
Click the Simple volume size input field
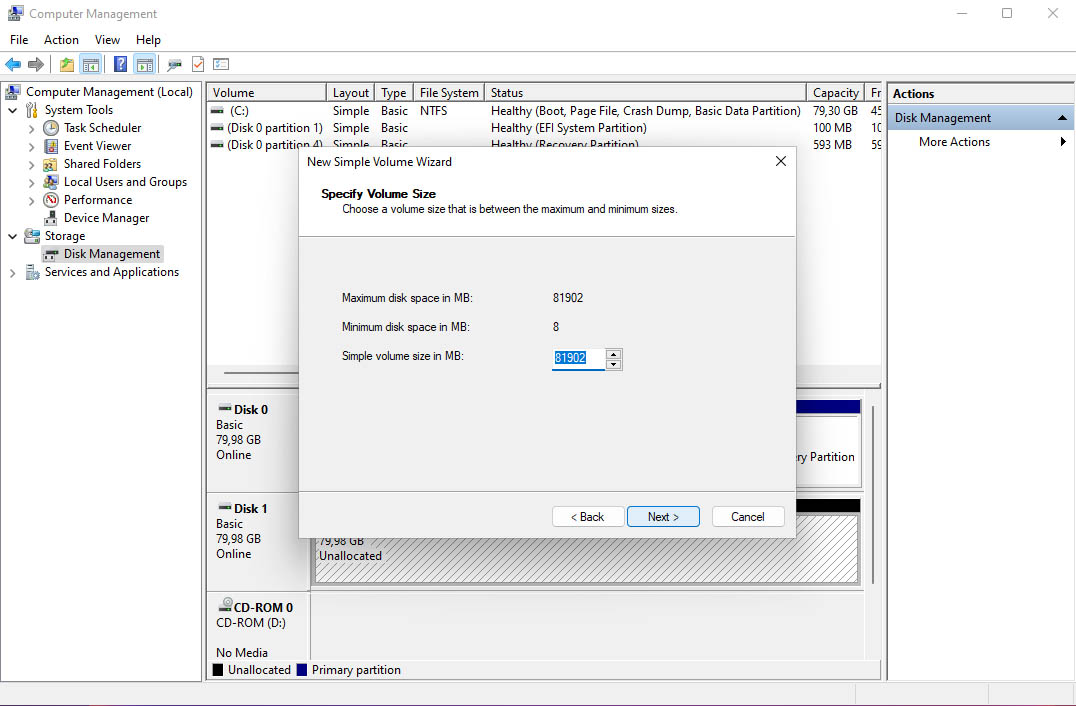[577, 358]
